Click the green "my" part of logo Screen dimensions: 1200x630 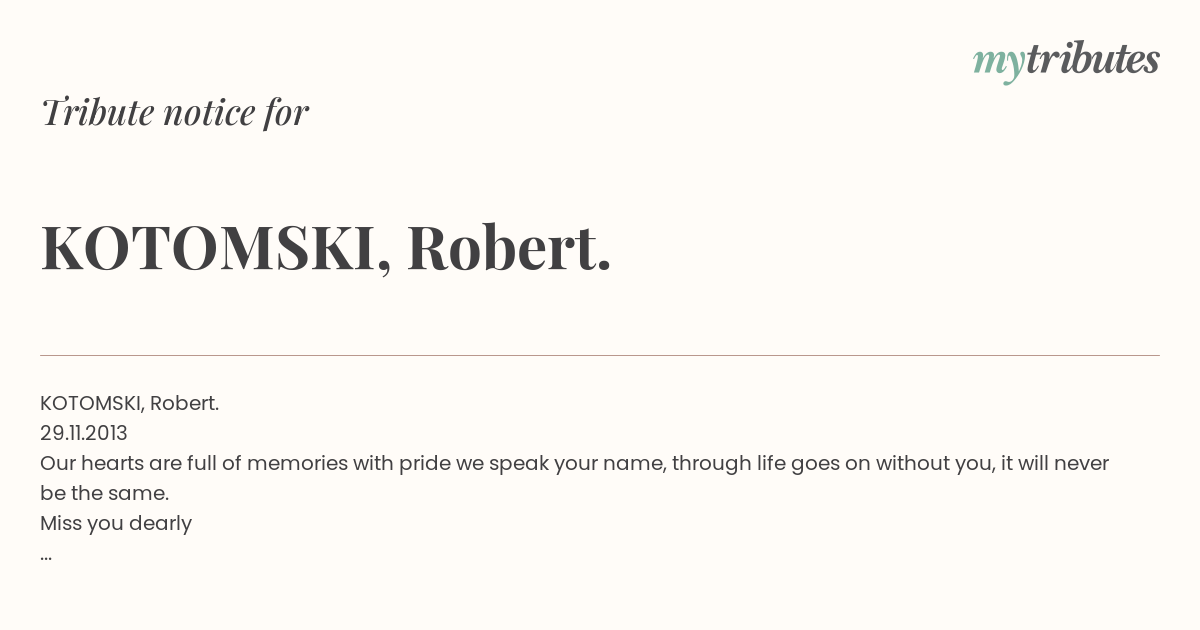[x=998, y=64]
